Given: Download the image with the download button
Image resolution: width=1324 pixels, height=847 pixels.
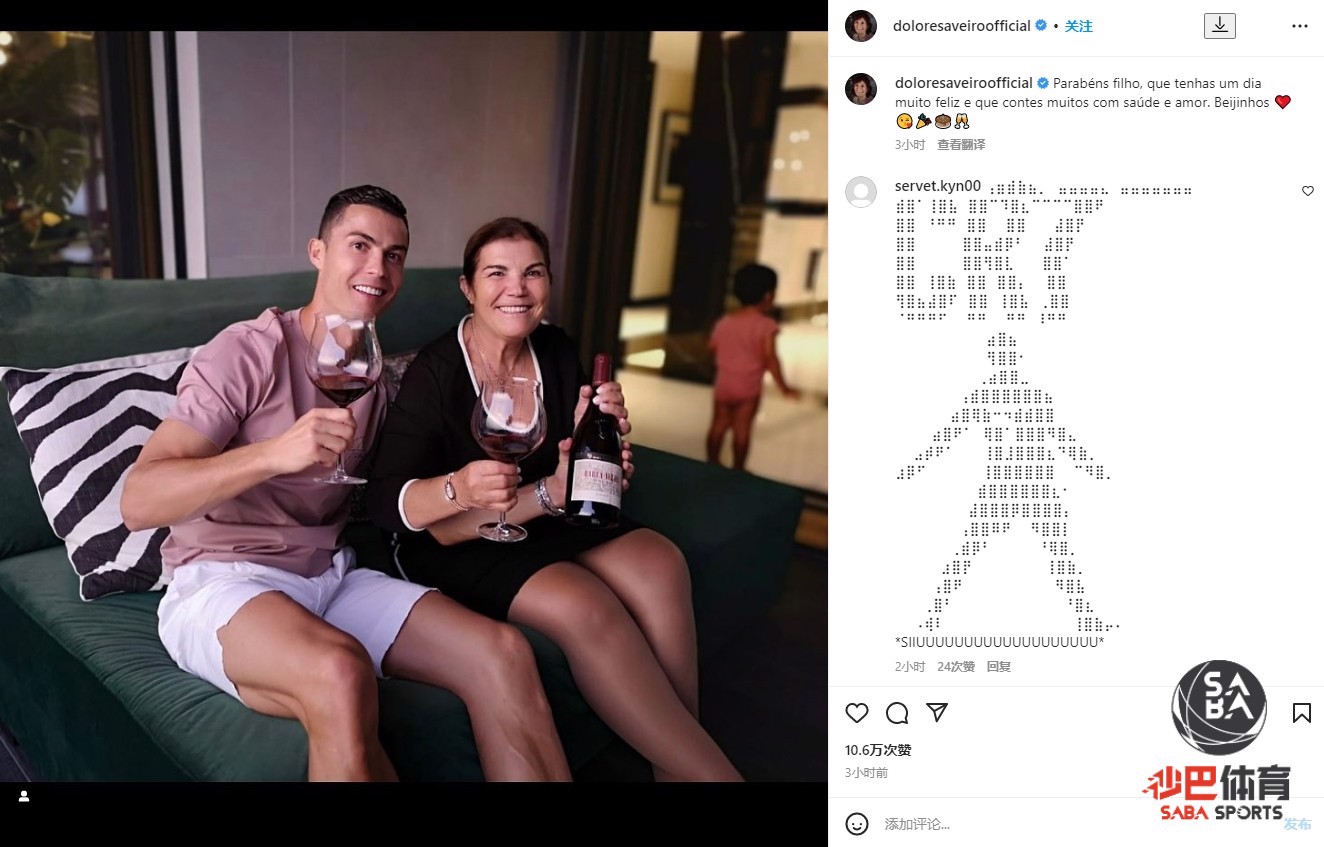Looking at the screenshot, I should 1219,26.
